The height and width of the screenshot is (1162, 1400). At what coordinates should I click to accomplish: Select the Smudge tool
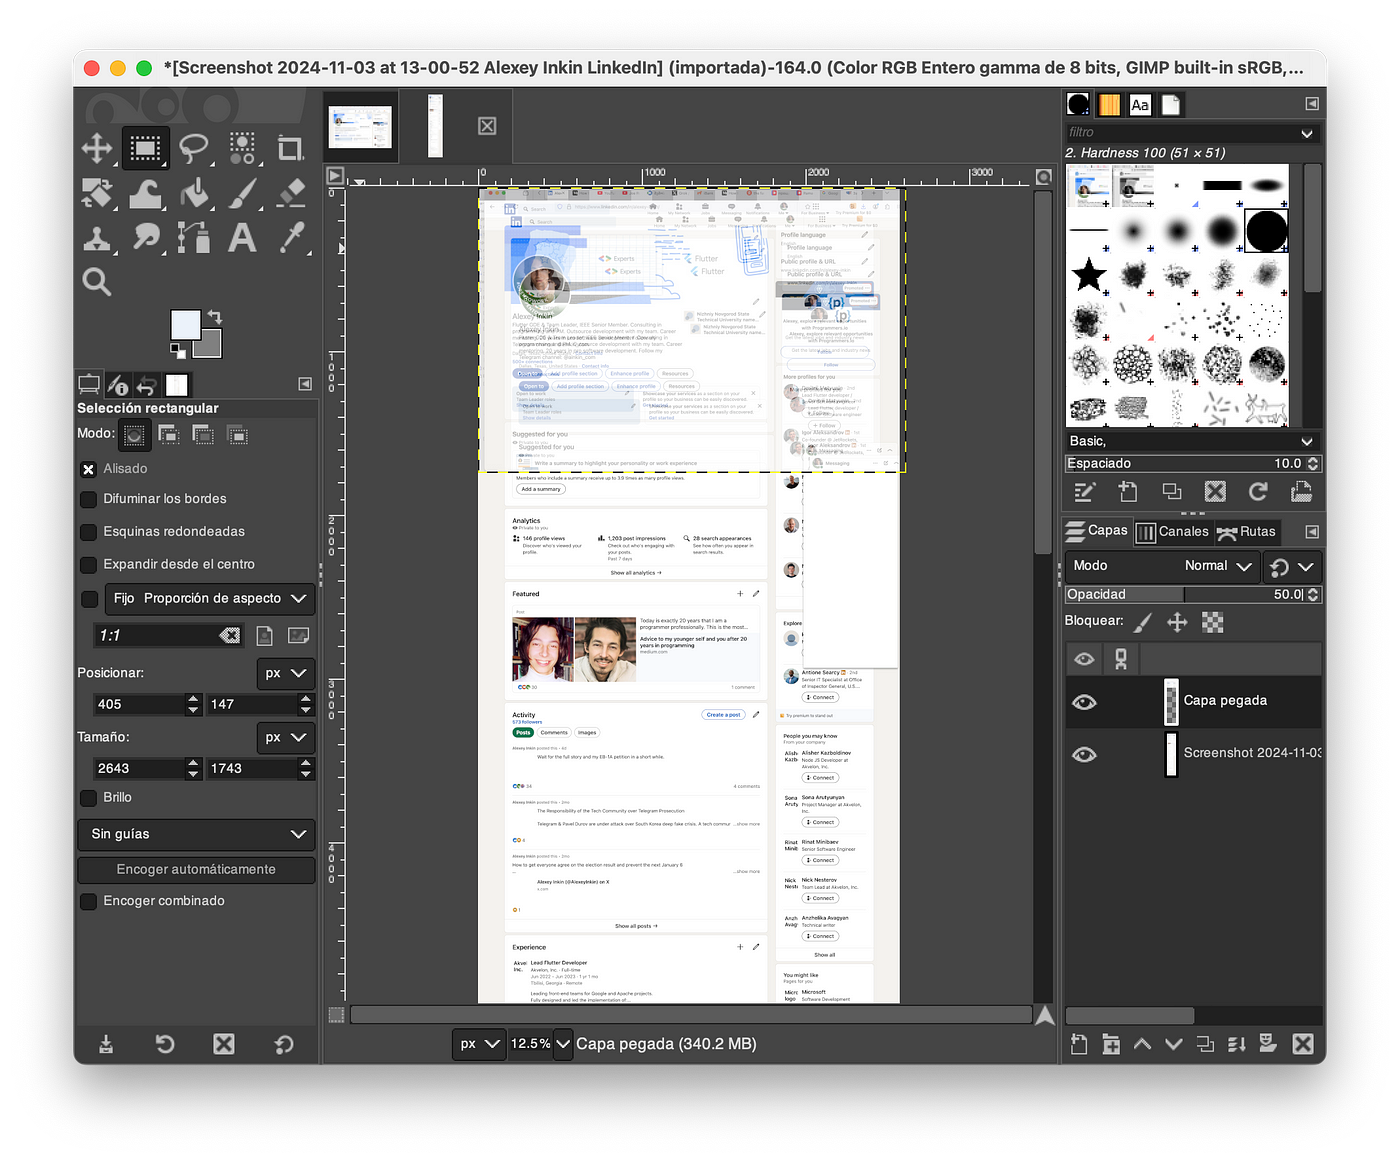[x=146, y=238]
